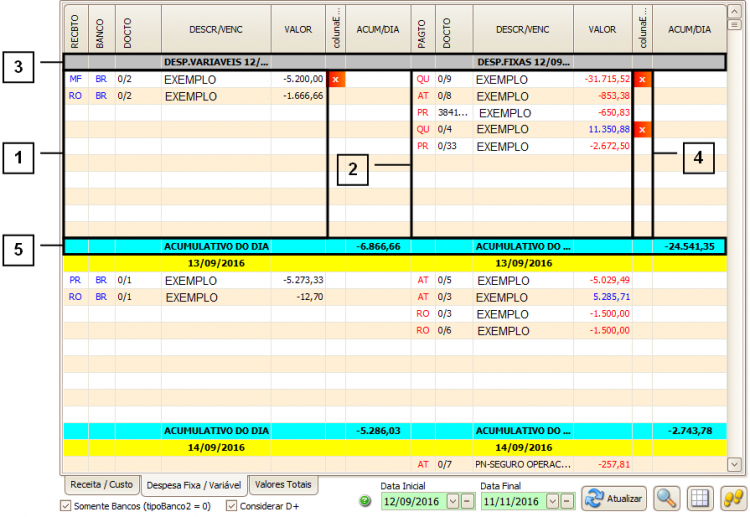Screen dimensions: 750x517
Task: Switch to the Valores Totais tab
Action: pyautogui.click(x=284, y=484)
